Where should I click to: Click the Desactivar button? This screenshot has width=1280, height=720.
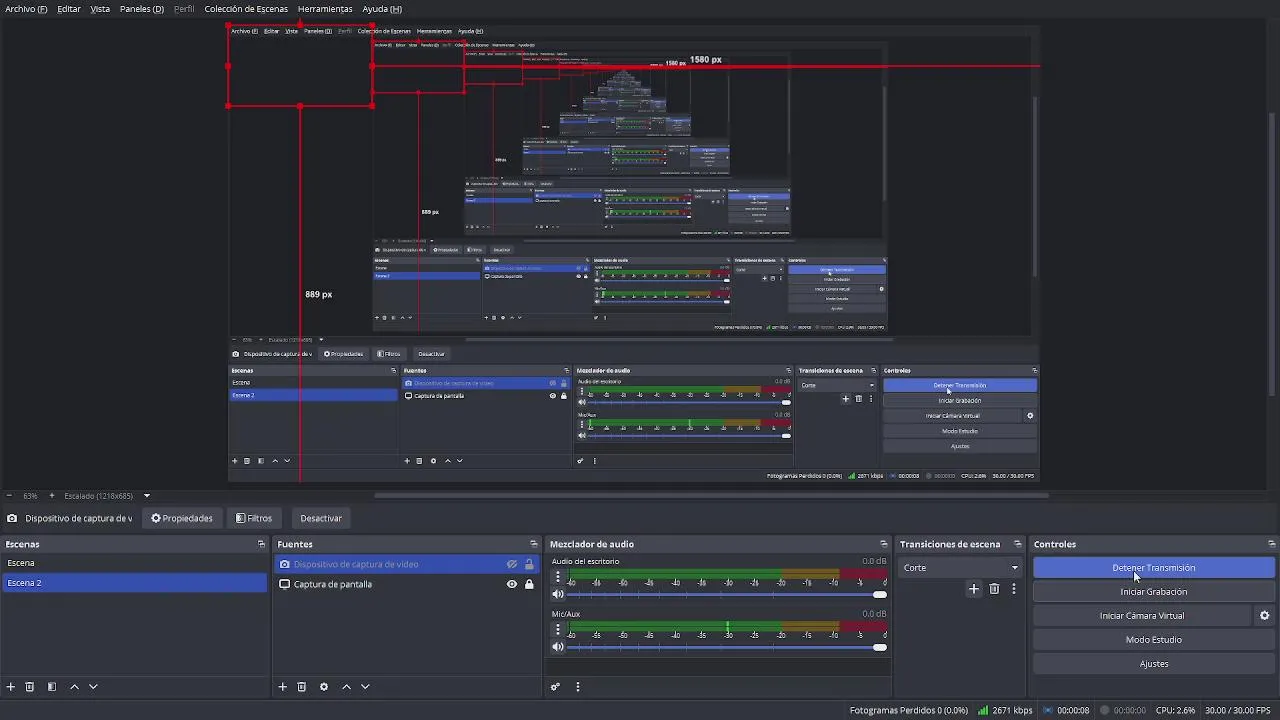(x=321, y=518)
